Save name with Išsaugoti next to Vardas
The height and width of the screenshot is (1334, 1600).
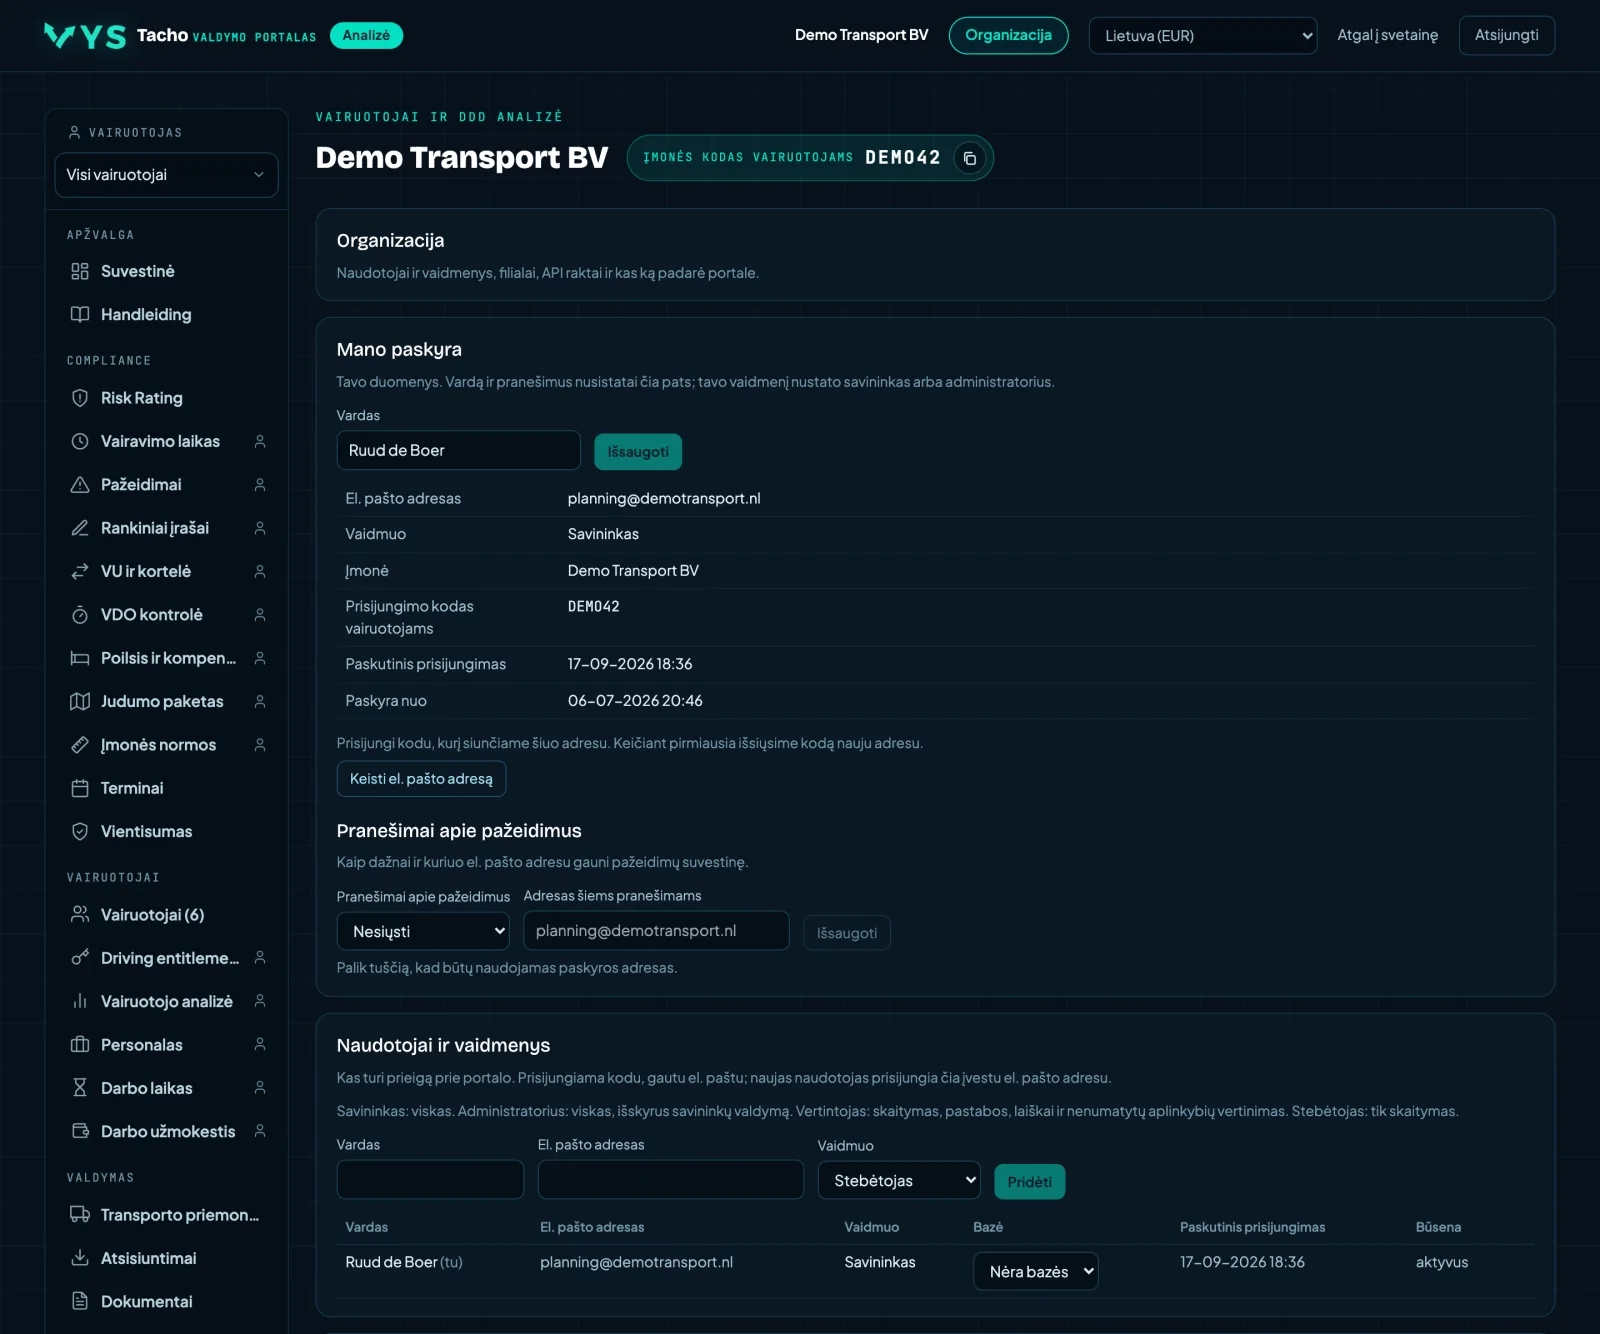(x=638, y=452)
